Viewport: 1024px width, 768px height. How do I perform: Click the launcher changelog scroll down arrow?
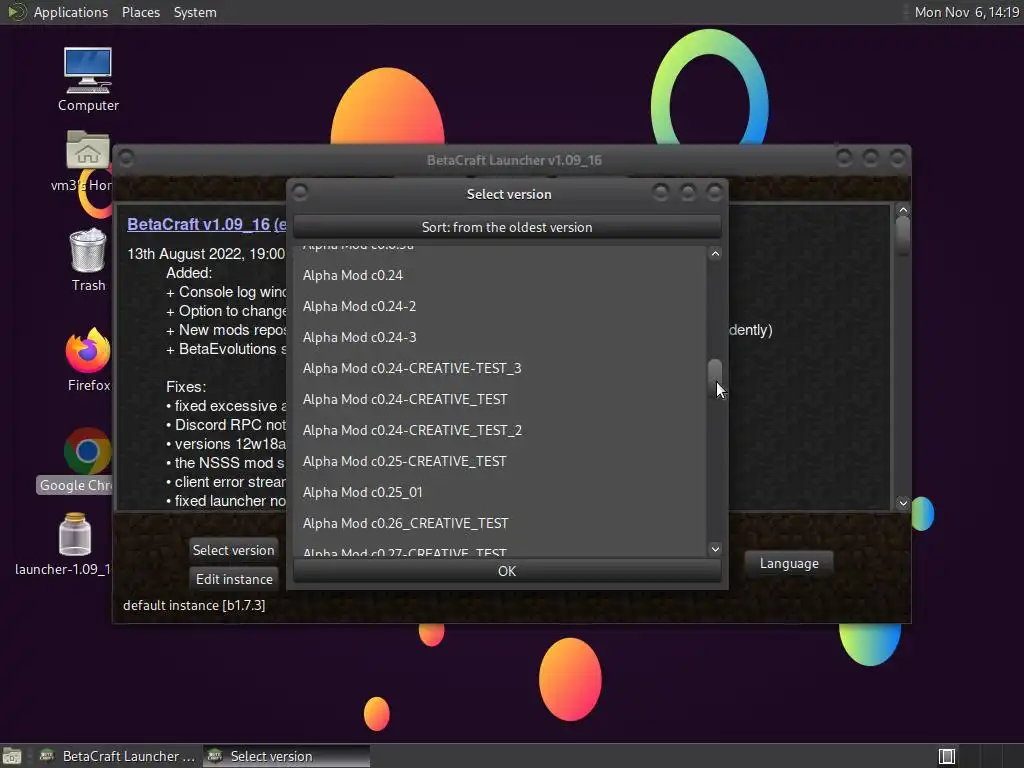point(903,503)
